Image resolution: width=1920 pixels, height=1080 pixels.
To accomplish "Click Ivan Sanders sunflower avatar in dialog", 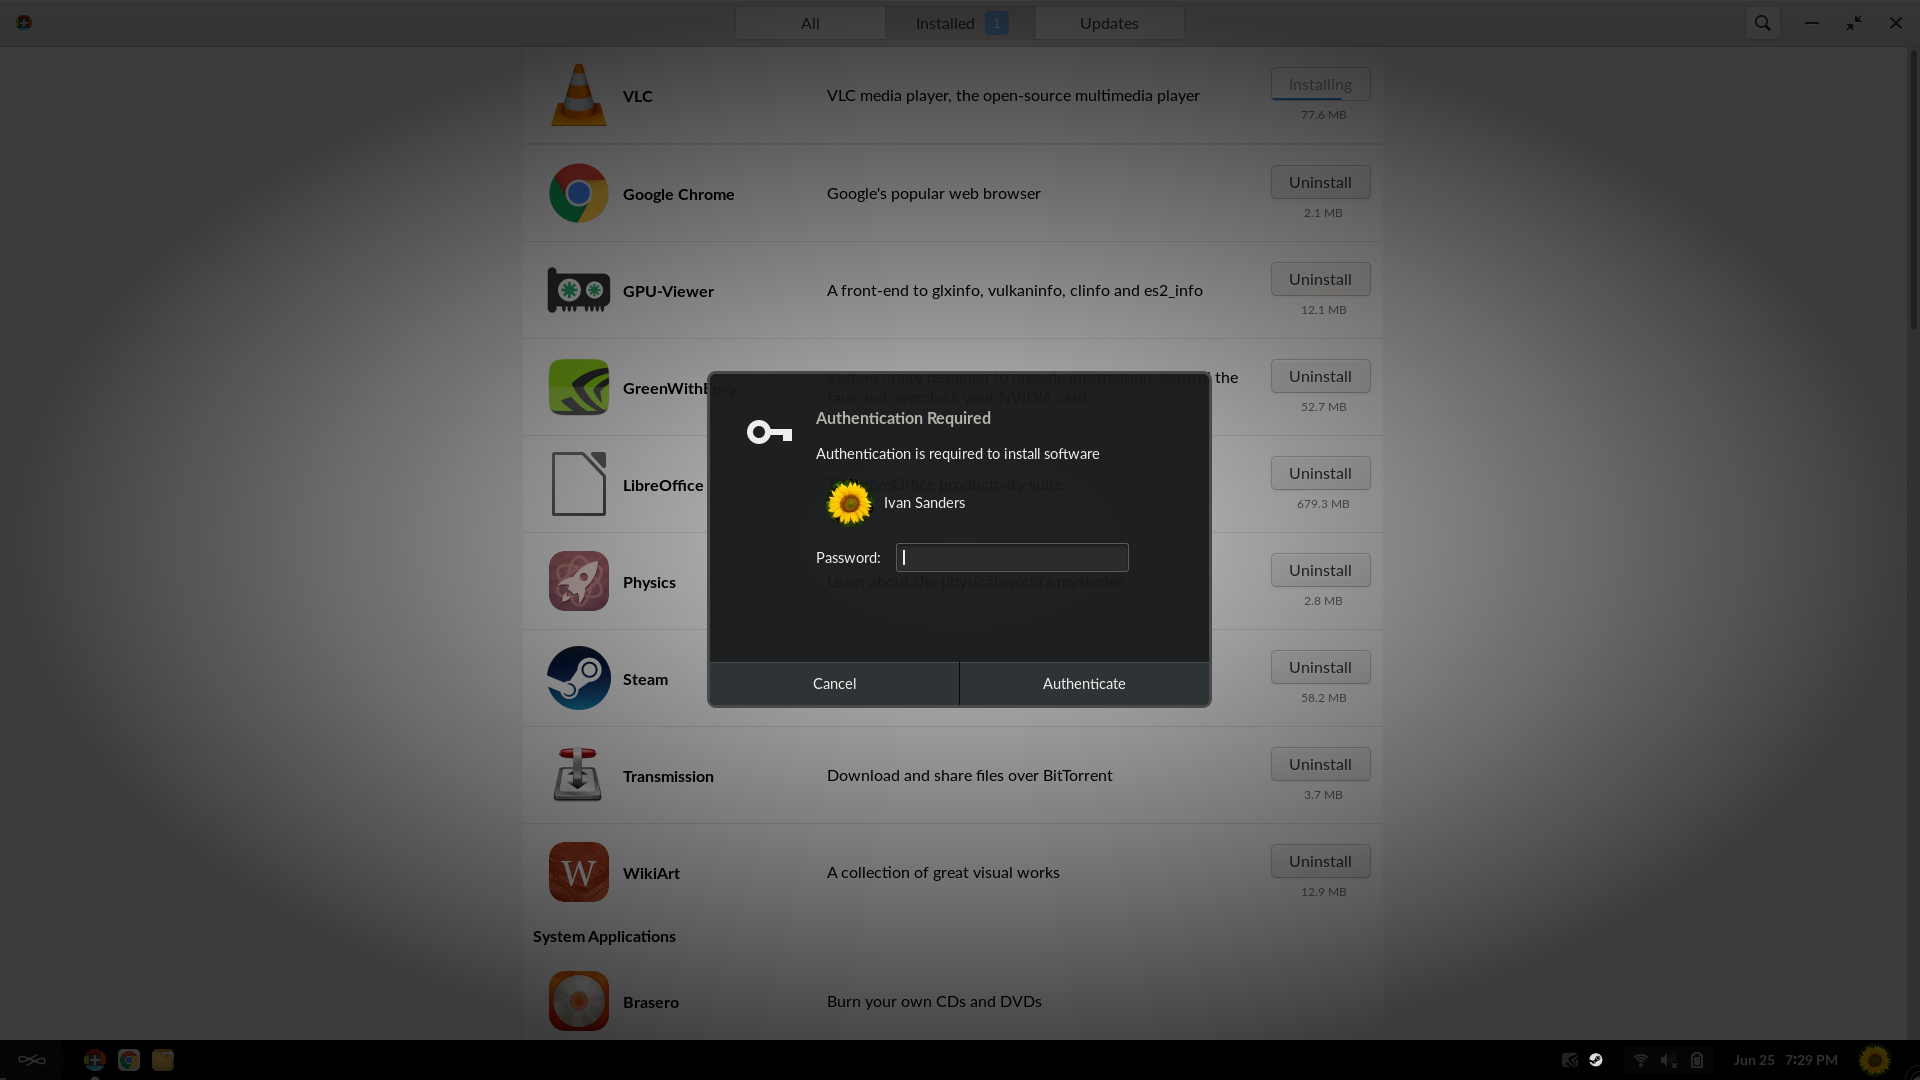I will pyautogui.click(x=849, y=503).
